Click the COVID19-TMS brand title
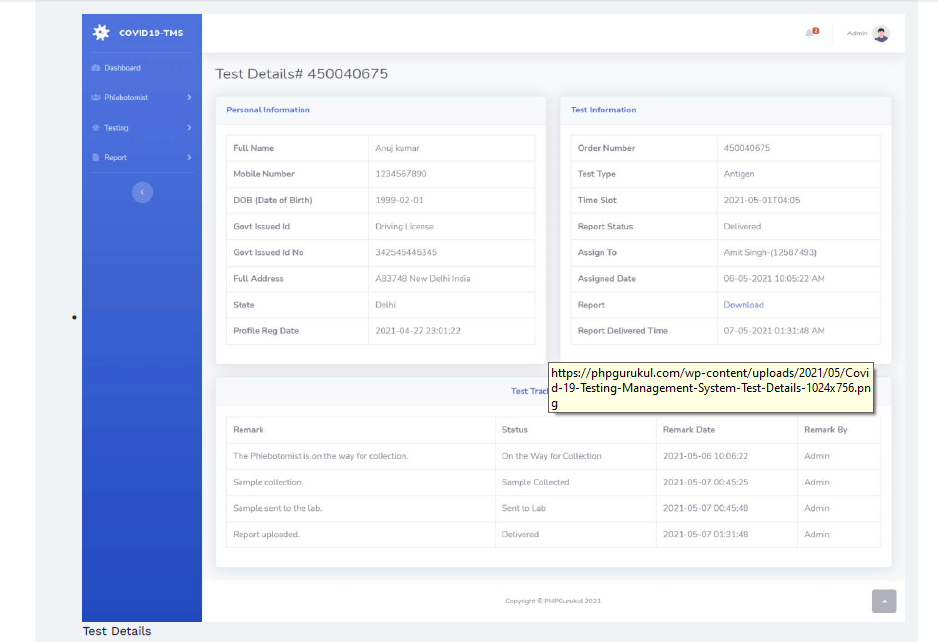This screenshot has width=938, height=642. (x=151, y=33)
